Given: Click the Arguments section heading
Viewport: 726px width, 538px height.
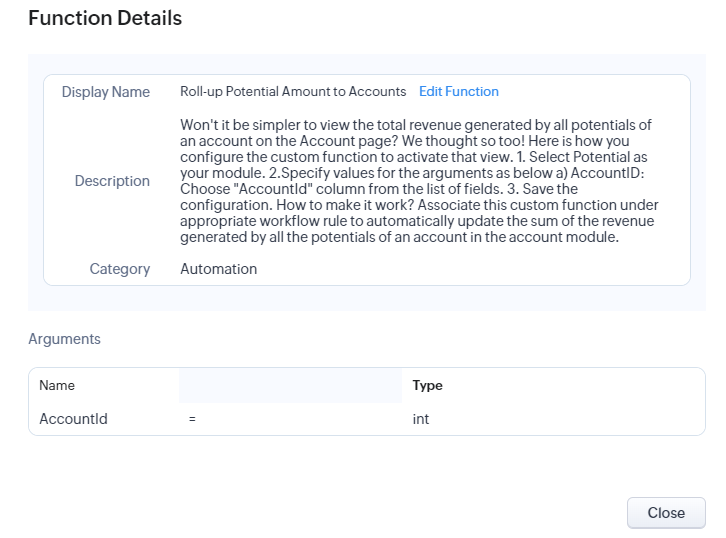Looking at the screenshot, I should [x=64, y=339].
